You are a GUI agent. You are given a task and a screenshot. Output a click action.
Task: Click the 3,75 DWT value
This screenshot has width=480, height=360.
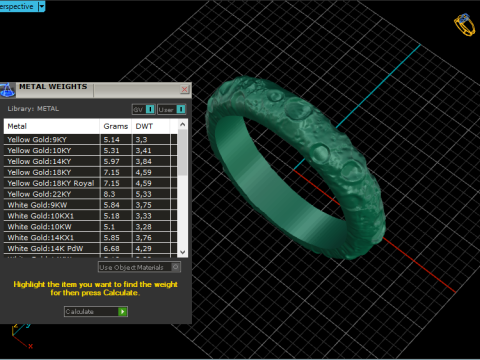pos(143,205)
